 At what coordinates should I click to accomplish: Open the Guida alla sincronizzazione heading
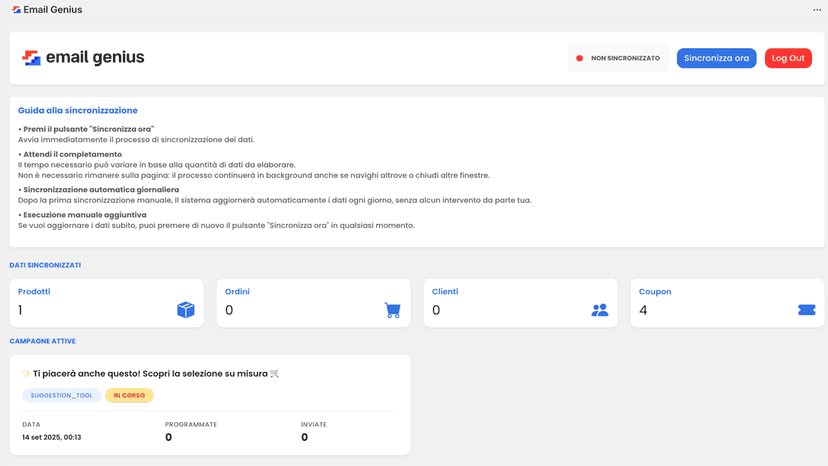78,110
